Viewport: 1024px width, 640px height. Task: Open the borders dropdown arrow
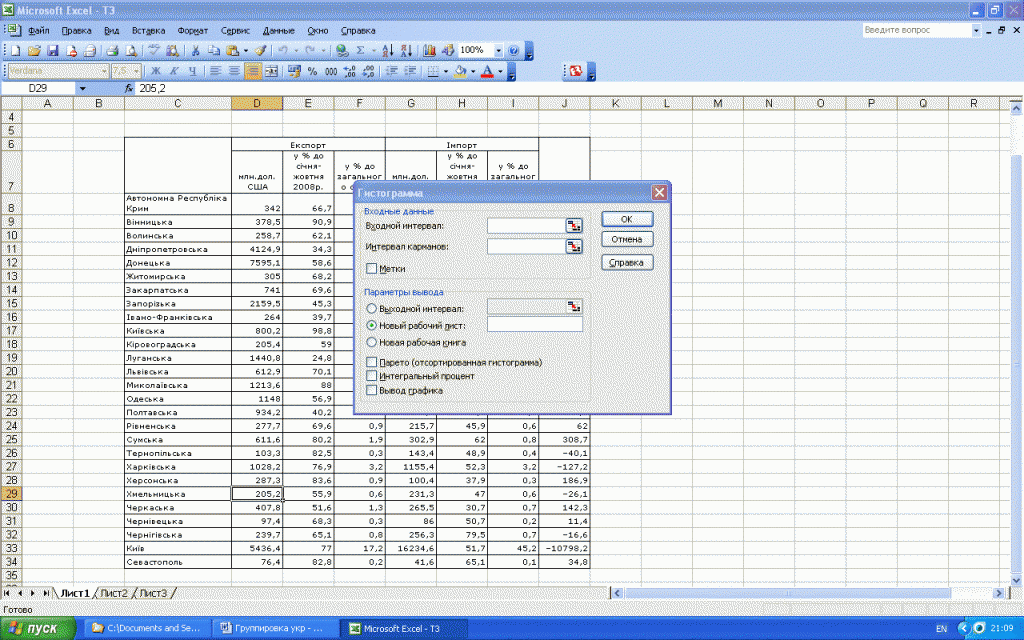point(446,71)
